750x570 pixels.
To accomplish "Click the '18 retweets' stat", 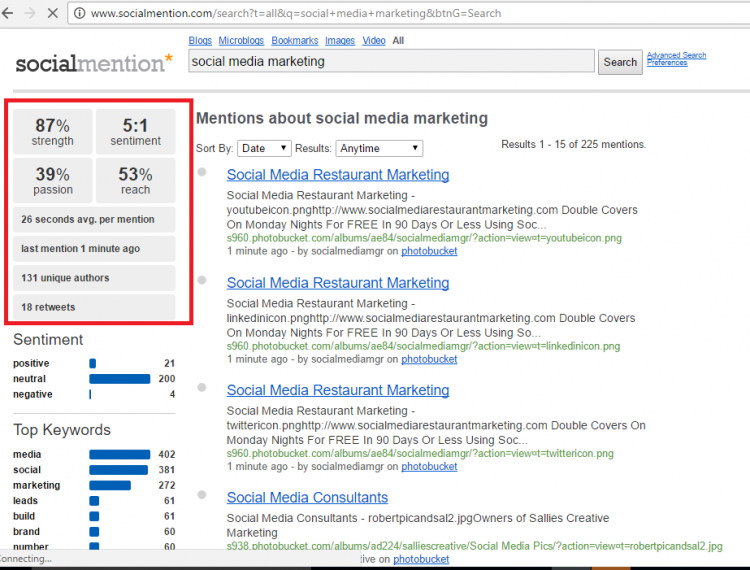I will point(94,307).
